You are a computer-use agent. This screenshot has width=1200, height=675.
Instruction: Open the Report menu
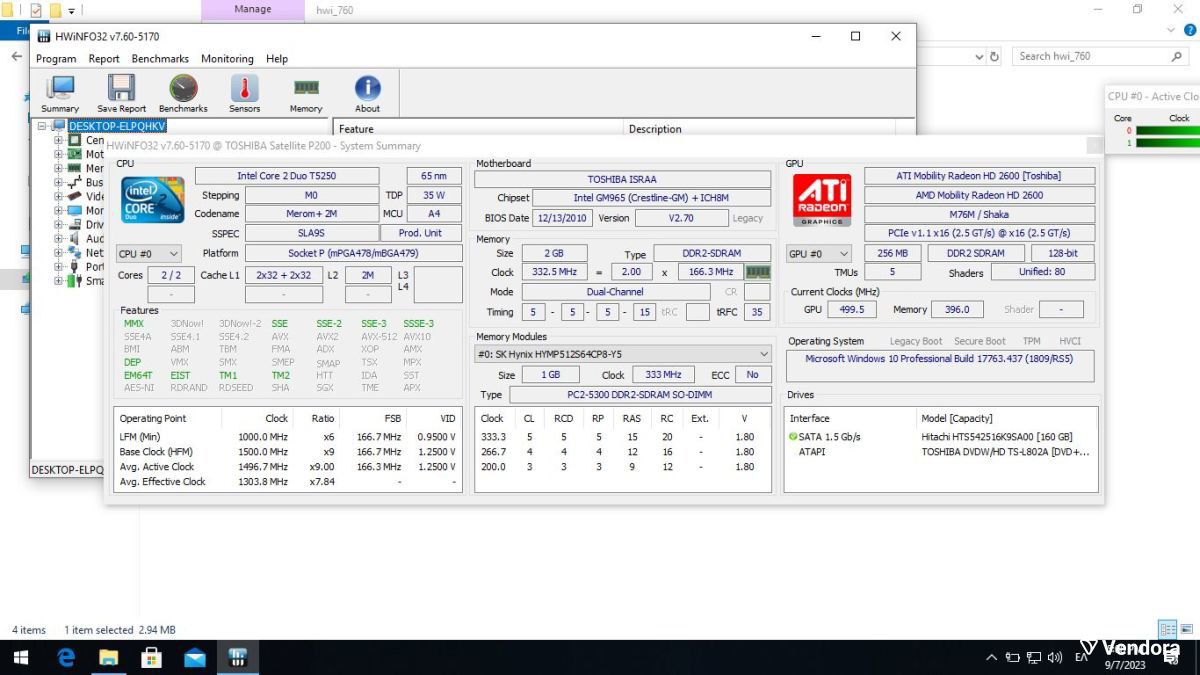[x=104, y=59]
